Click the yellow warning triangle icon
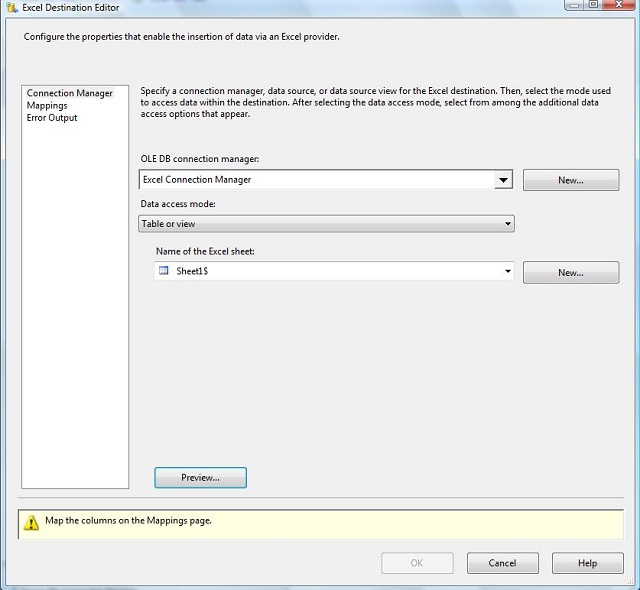This screenshot has height=590, width=640. click(x=32, y=522)
